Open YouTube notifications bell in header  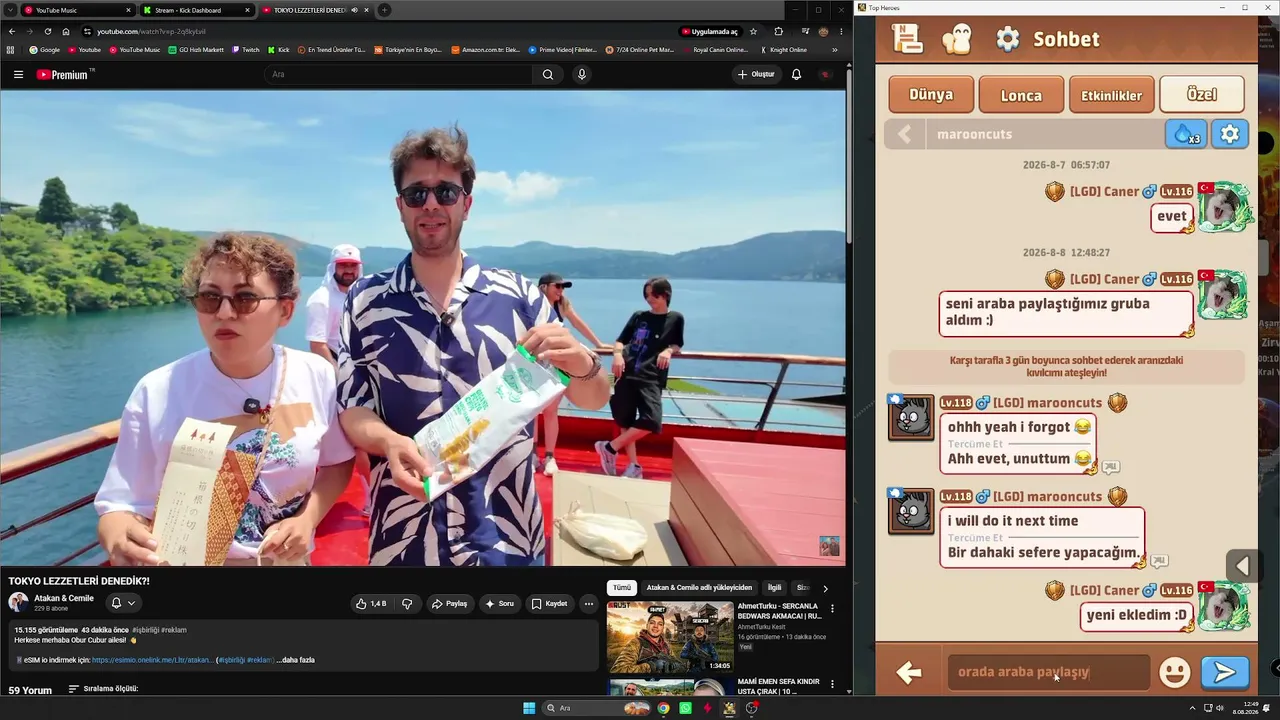[x=796, y=74]
